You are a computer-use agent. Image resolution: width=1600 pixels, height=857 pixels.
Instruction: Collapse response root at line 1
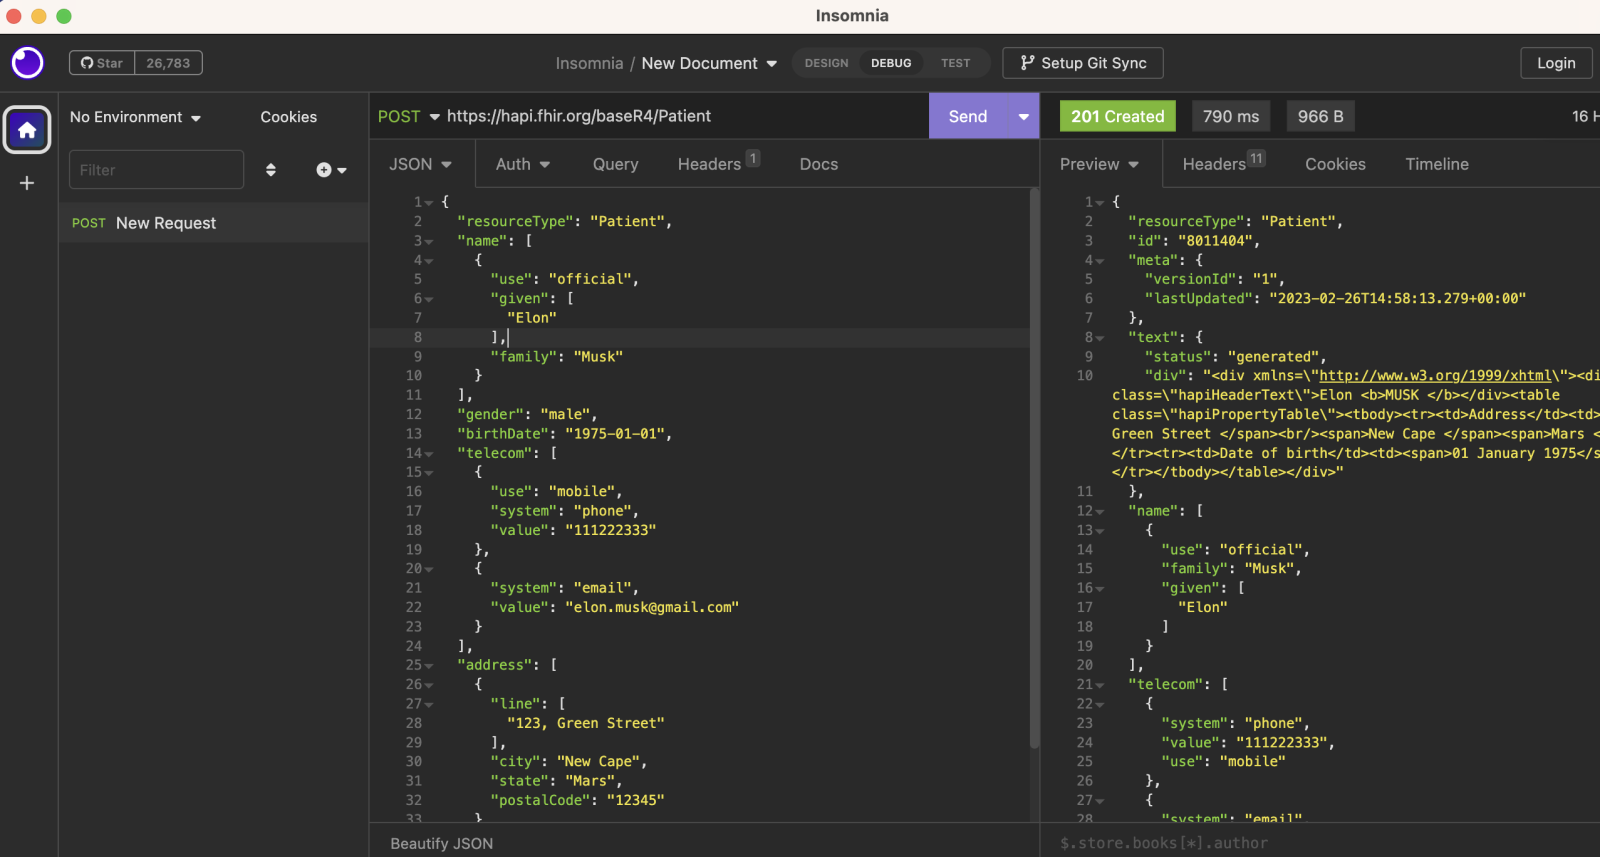[x=1100, y=203]
